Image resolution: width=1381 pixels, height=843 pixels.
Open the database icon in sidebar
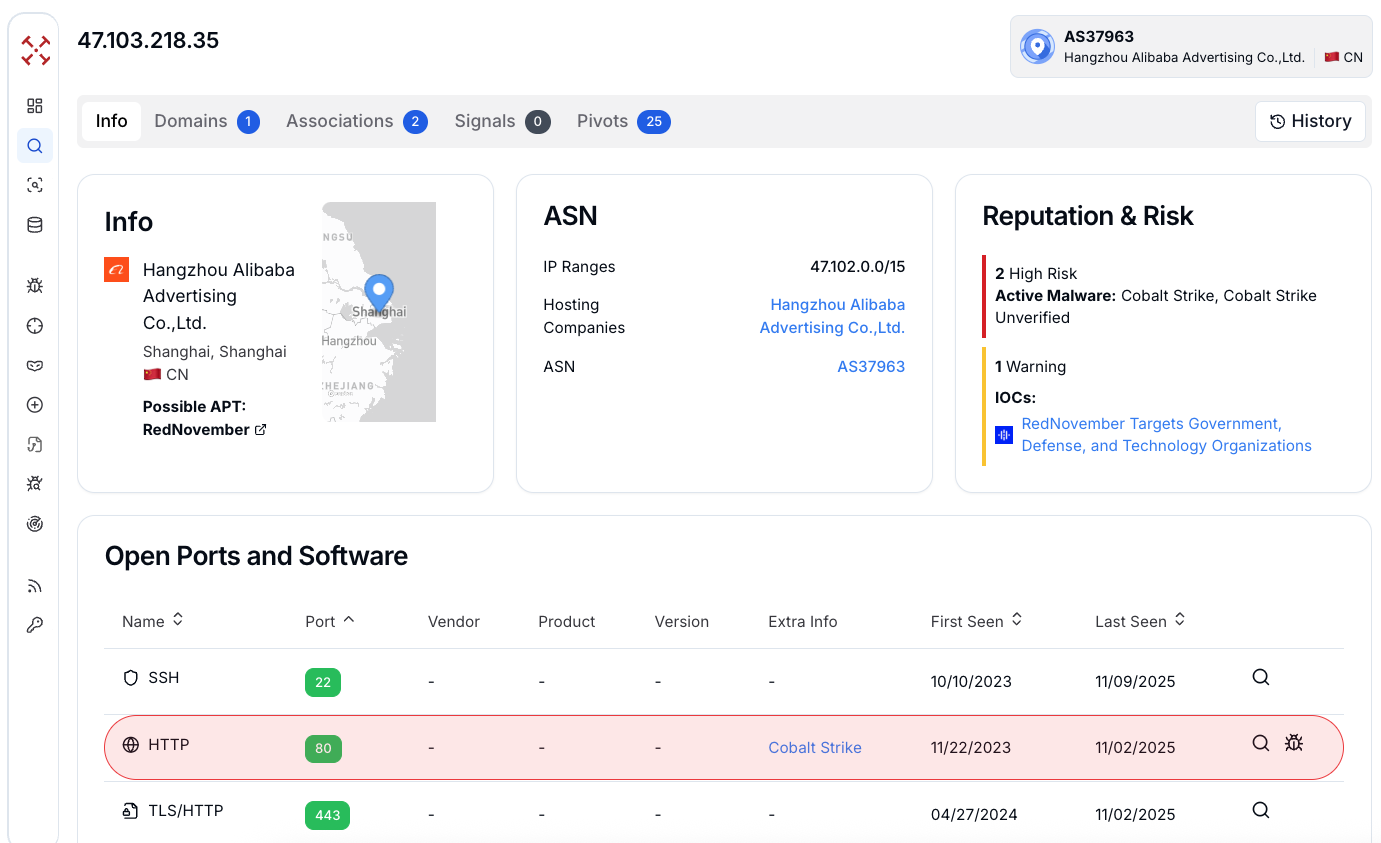tap(35, 225)
